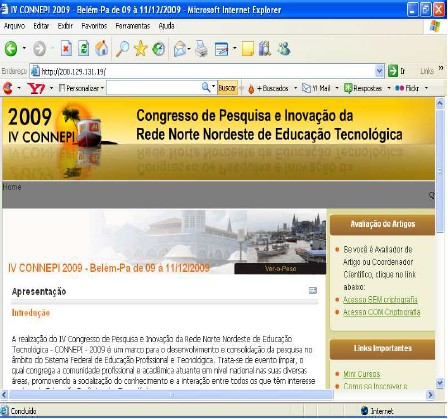448x419 pixels.
Task: Toggle the Personalizar checkbox
Action: (62, 88)
